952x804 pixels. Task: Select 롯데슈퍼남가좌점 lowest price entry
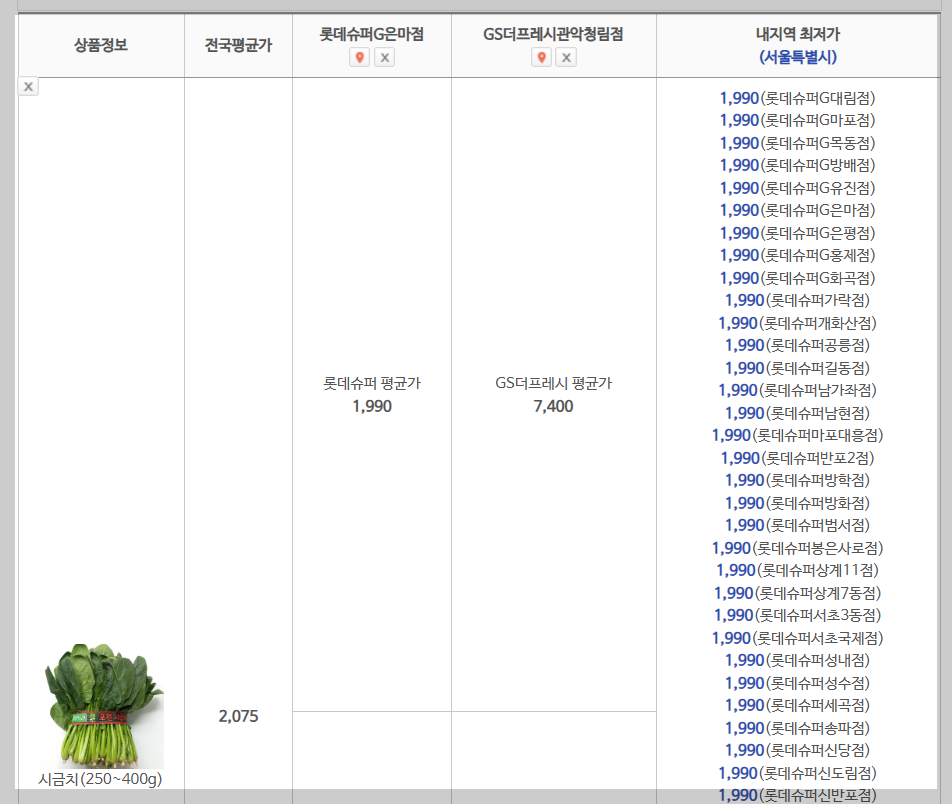[798, 390]
